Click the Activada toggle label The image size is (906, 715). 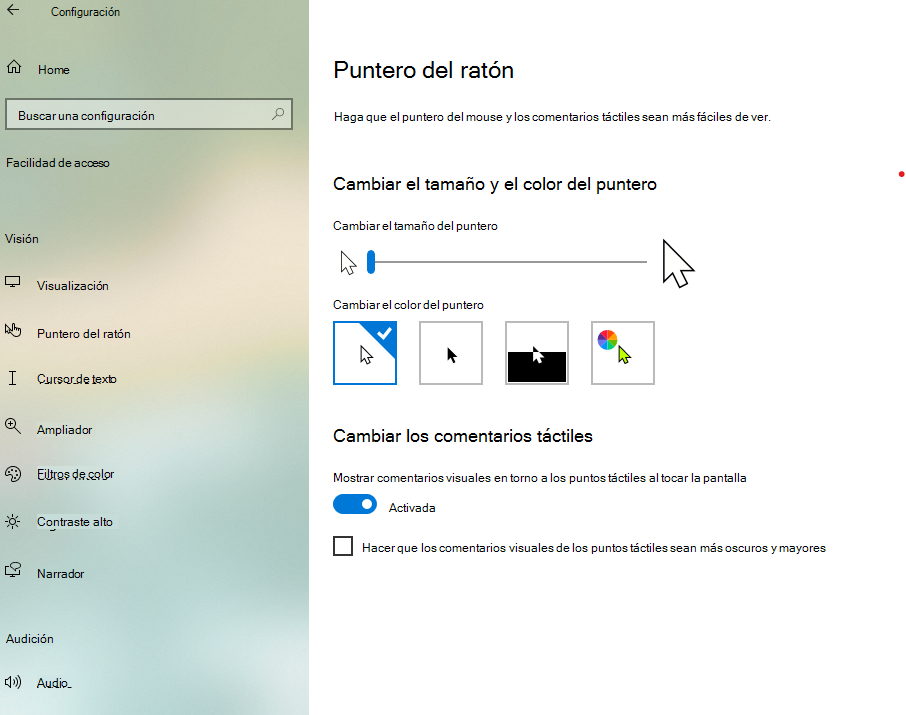[412, 508]
